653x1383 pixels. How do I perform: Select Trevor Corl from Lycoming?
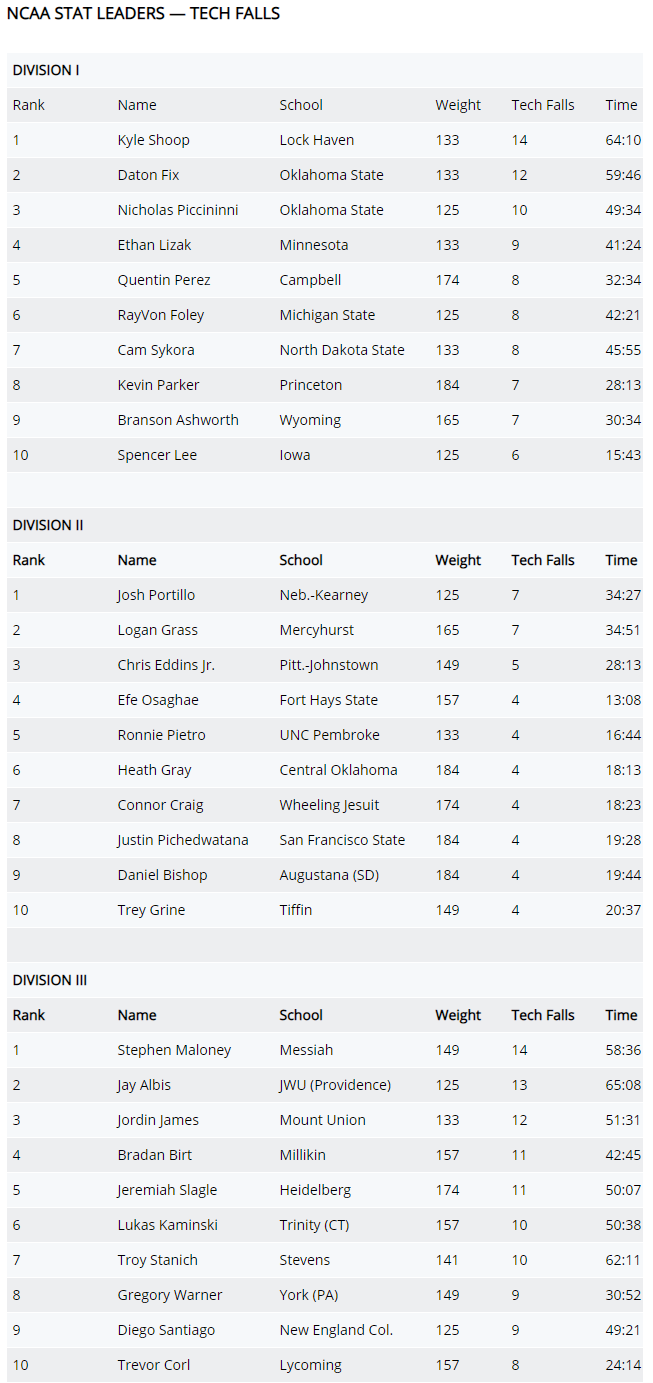click(325, 1365)
